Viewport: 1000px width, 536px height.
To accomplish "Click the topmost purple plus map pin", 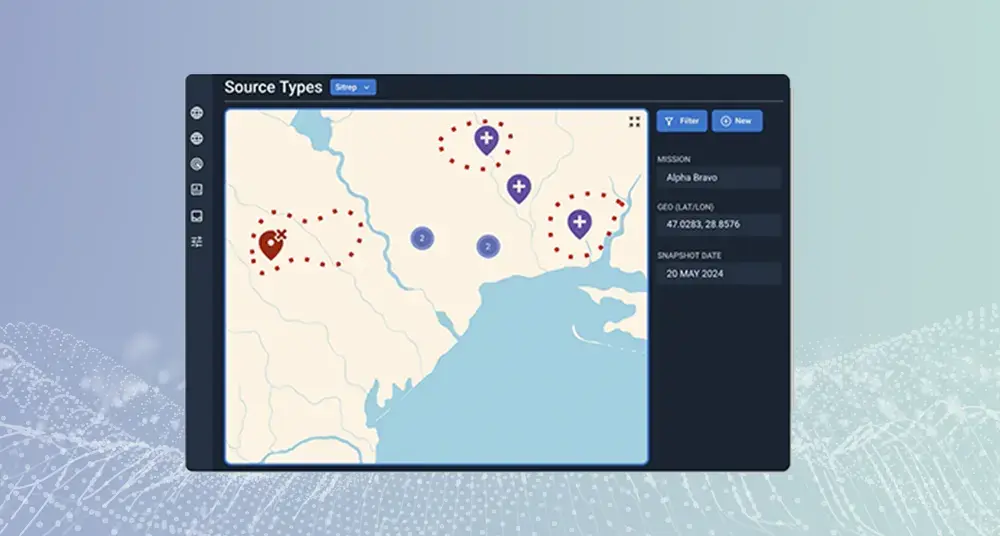I will click(x=486, y=139).
